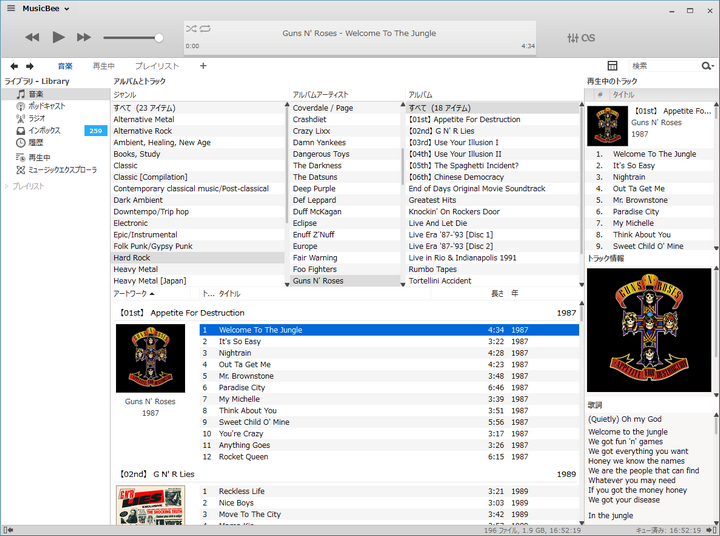Click large artwork in トラック情報 panel
The height and width of the screenshot is (536, 720).
[649, 330]
